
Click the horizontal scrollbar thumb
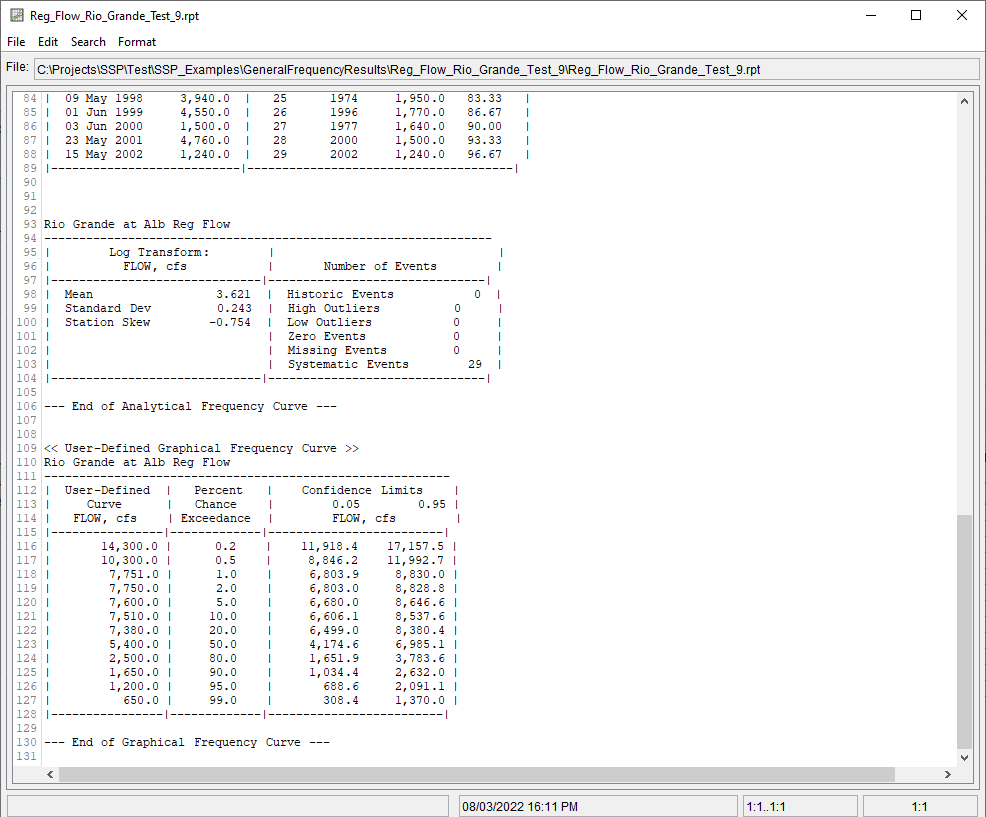[477, 774]
